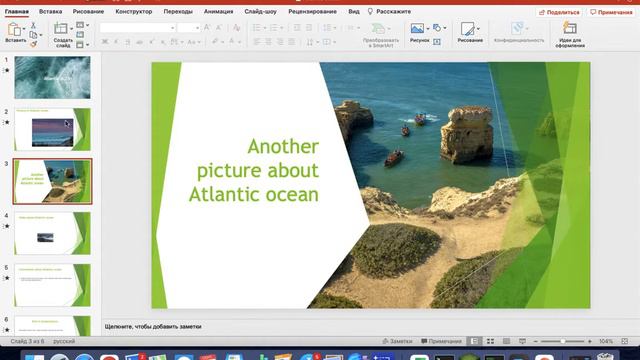
Task: Open the Анимация tab
Action: (218, 11)
